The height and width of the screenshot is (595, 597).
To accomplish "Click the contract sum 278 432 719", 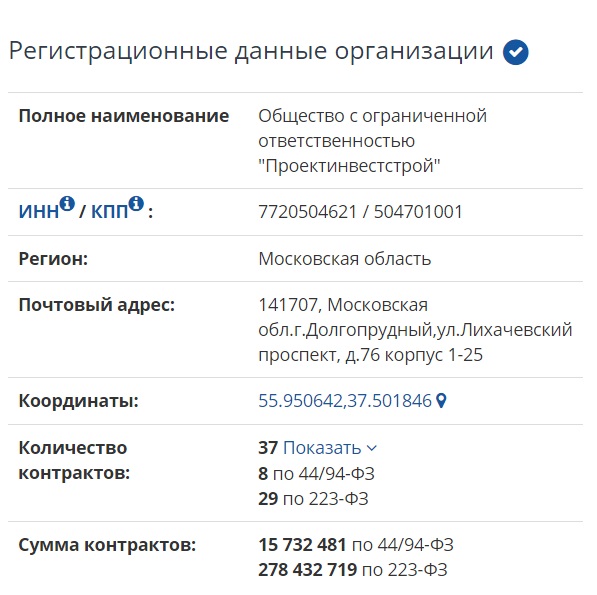I will click(308, 570).
